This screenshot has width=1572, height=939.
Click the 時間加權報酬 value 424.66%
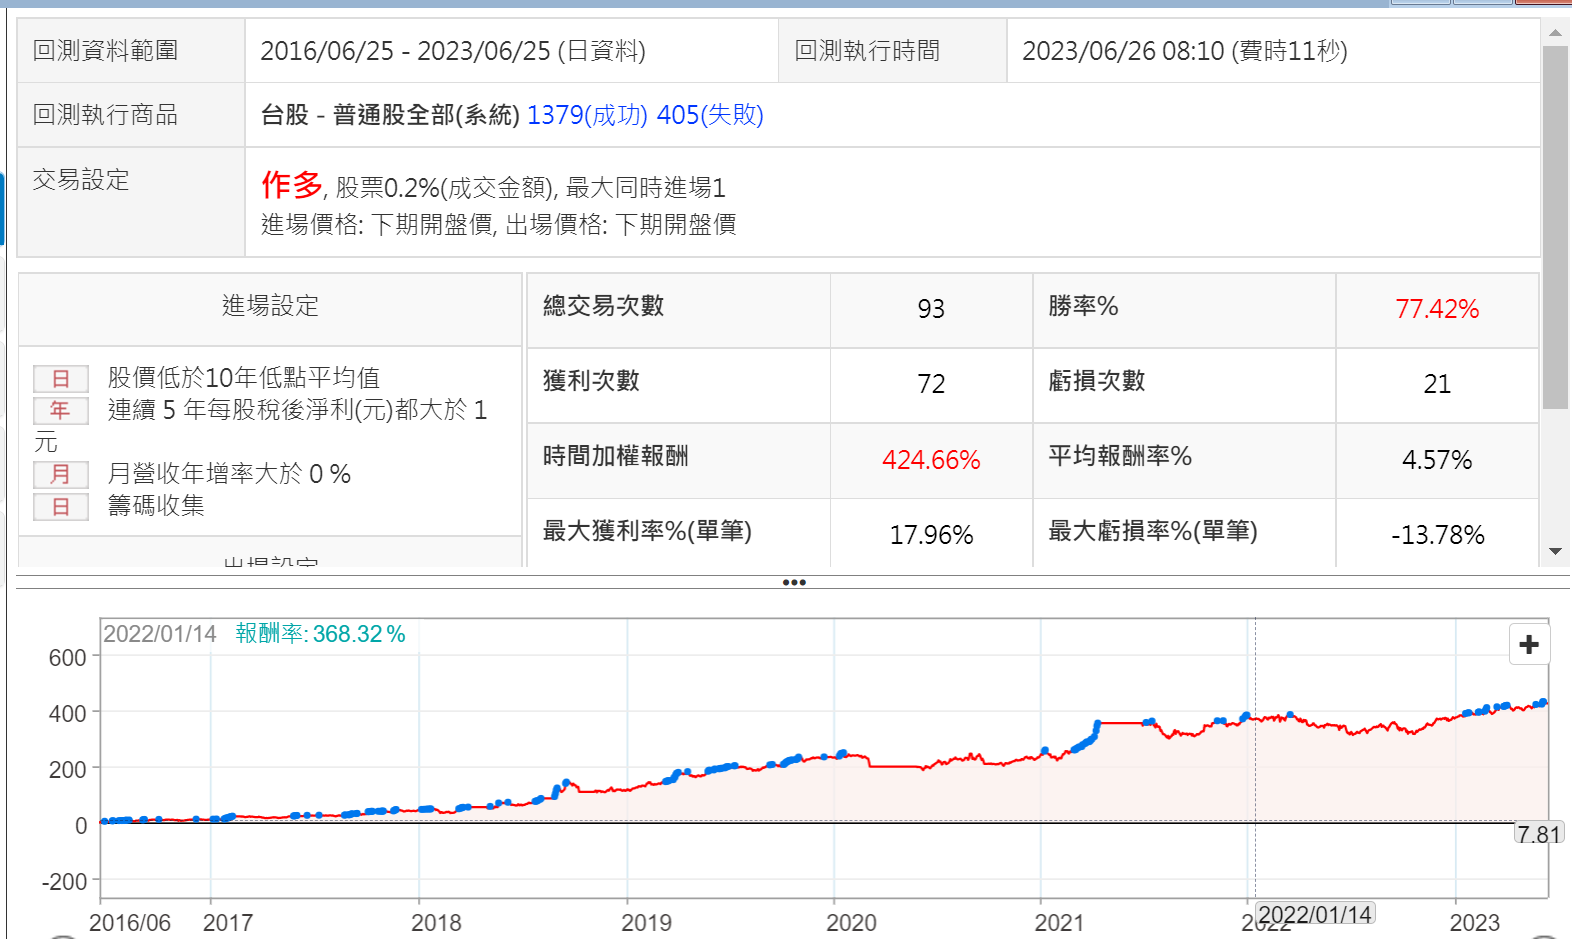930,460
